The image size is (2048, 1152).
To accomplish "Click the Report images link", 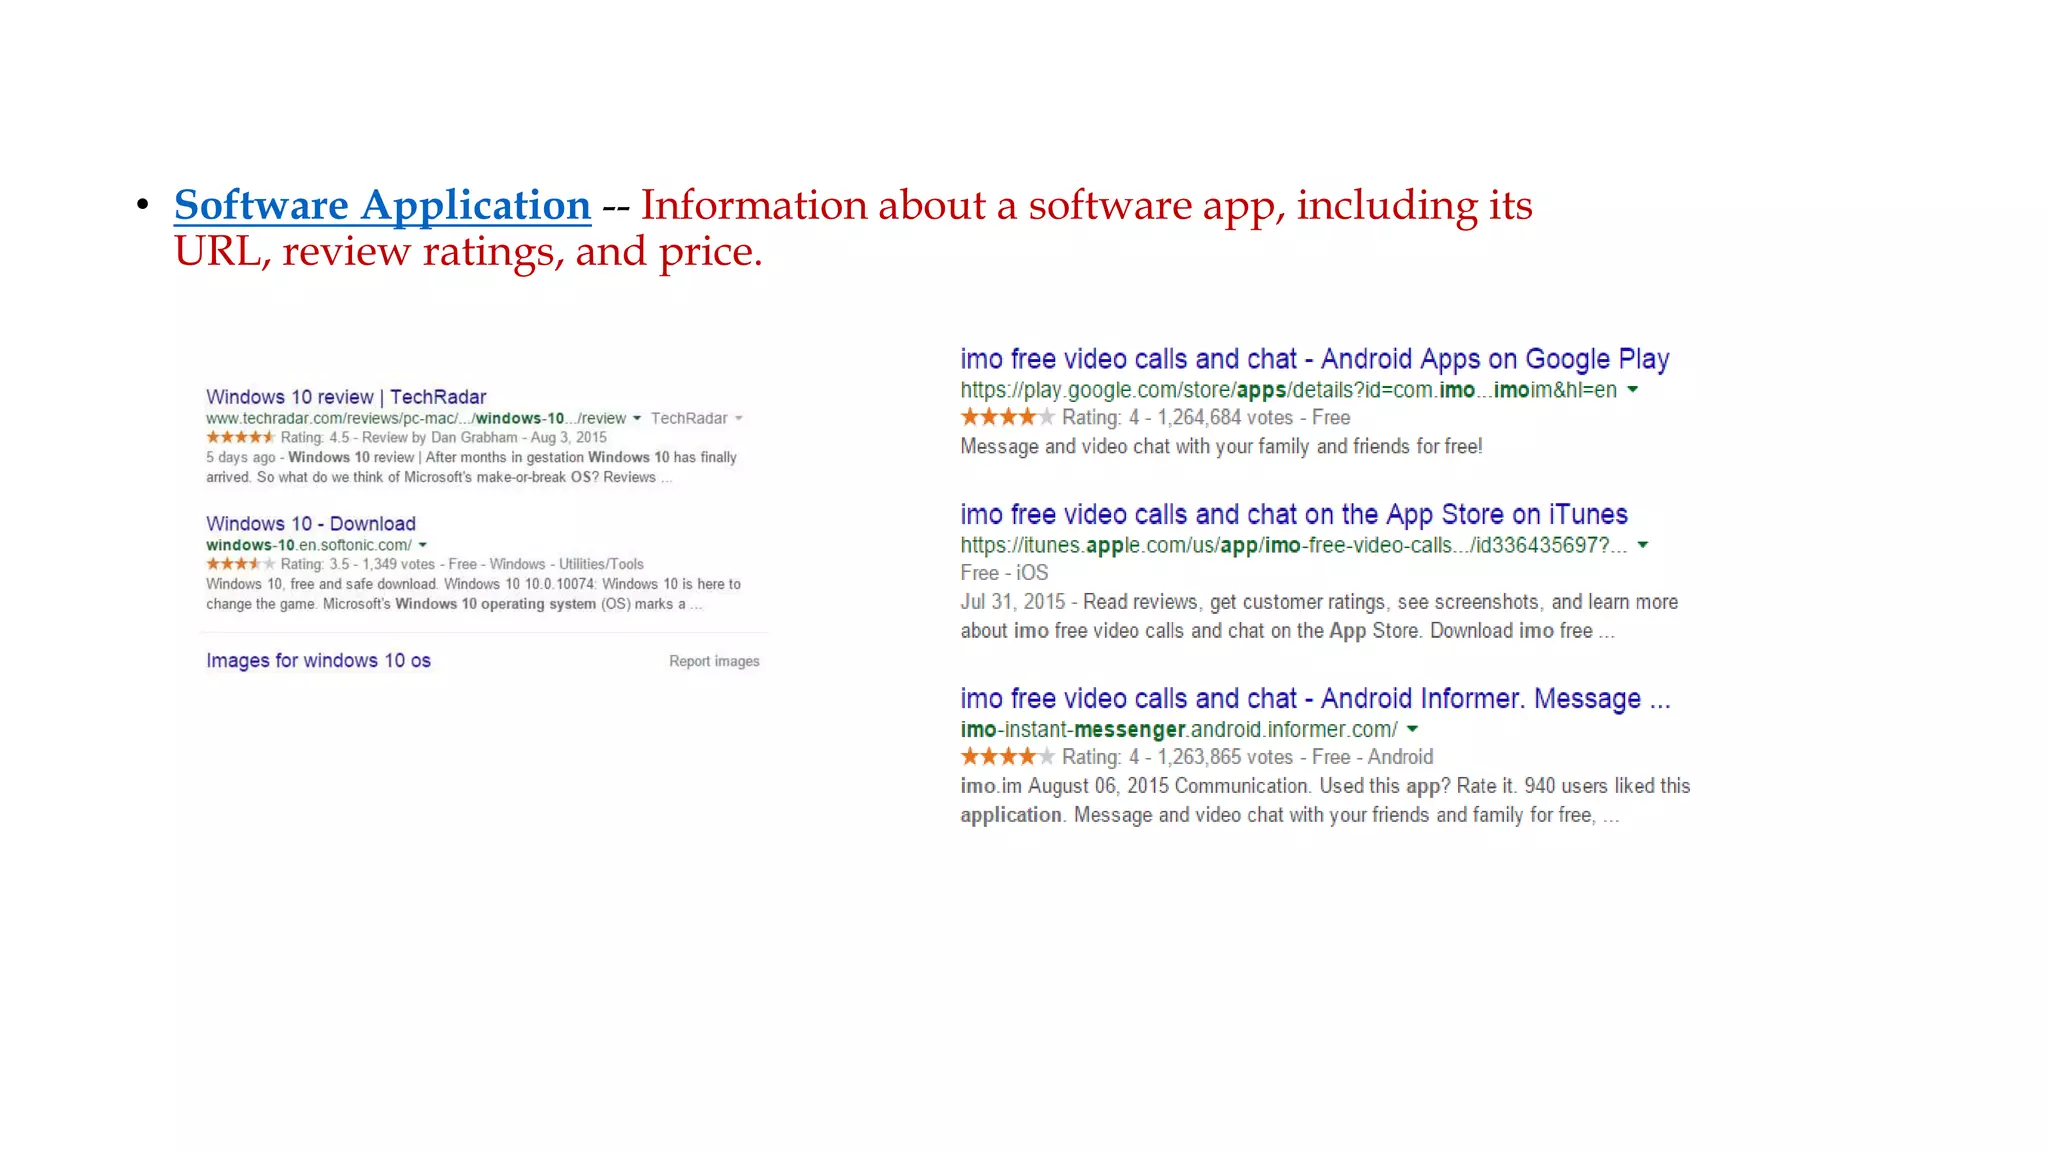I will tap(714, 662).
